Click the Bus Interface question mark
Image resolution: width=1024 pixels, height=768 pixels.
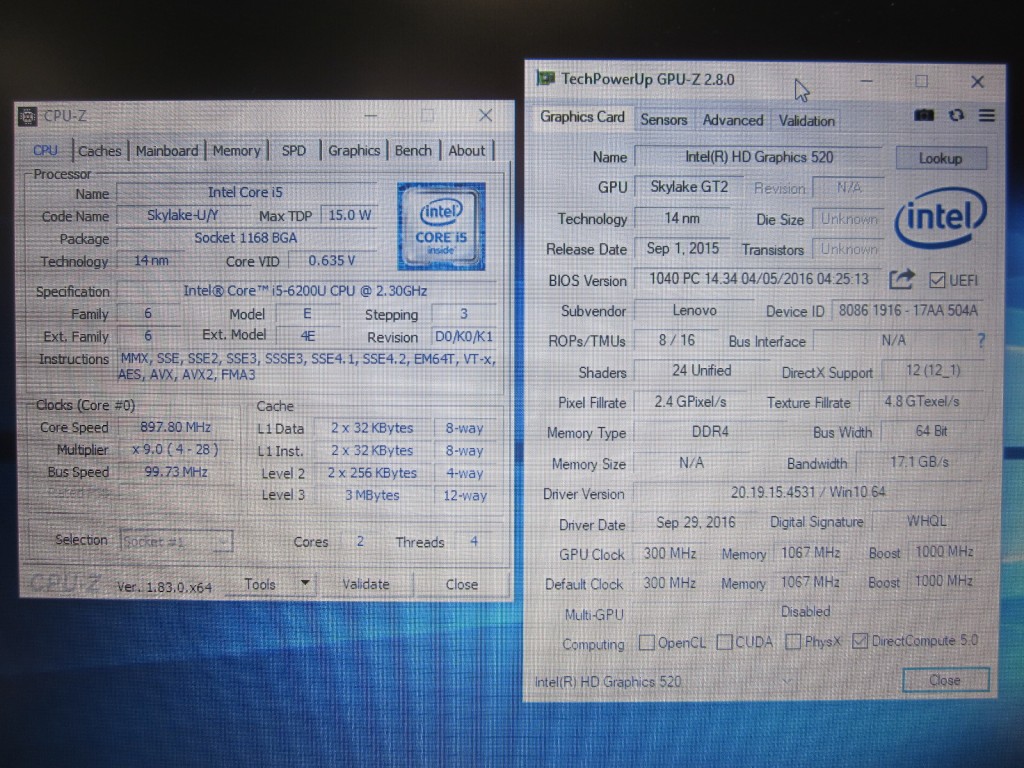pos(981,340)
